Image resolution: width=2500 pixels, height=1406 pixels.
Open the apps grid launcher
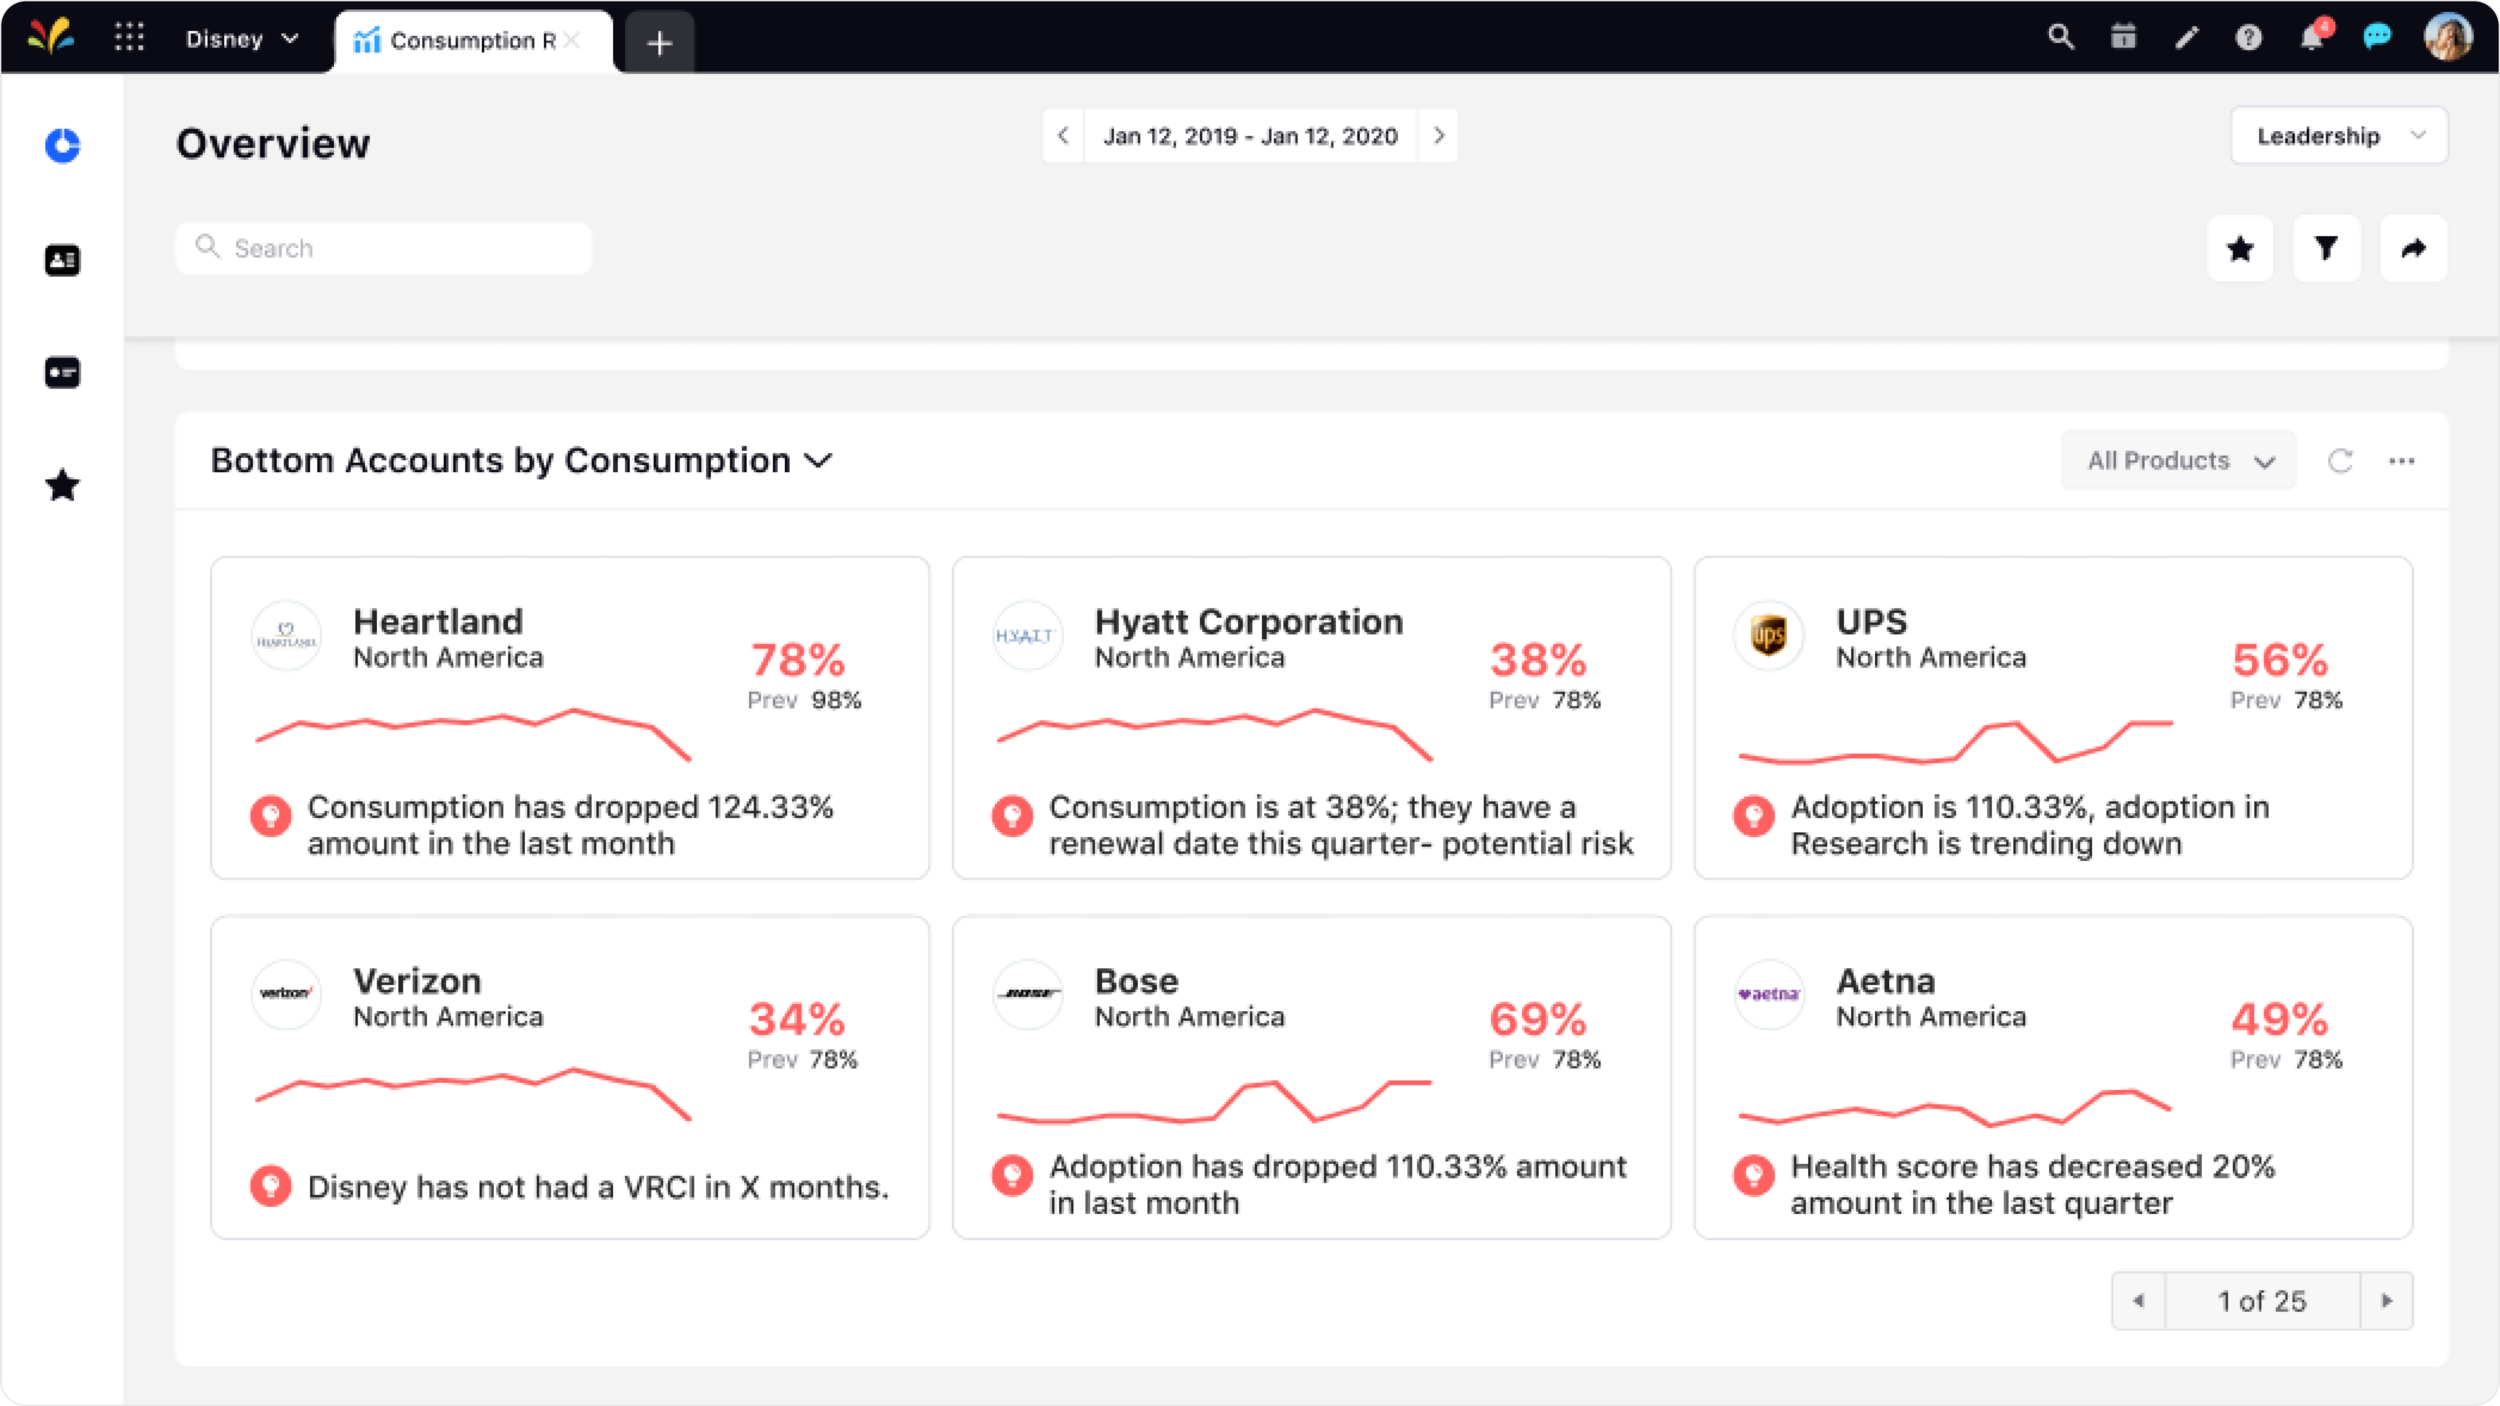pyautogui.click(x=129, y=38)
